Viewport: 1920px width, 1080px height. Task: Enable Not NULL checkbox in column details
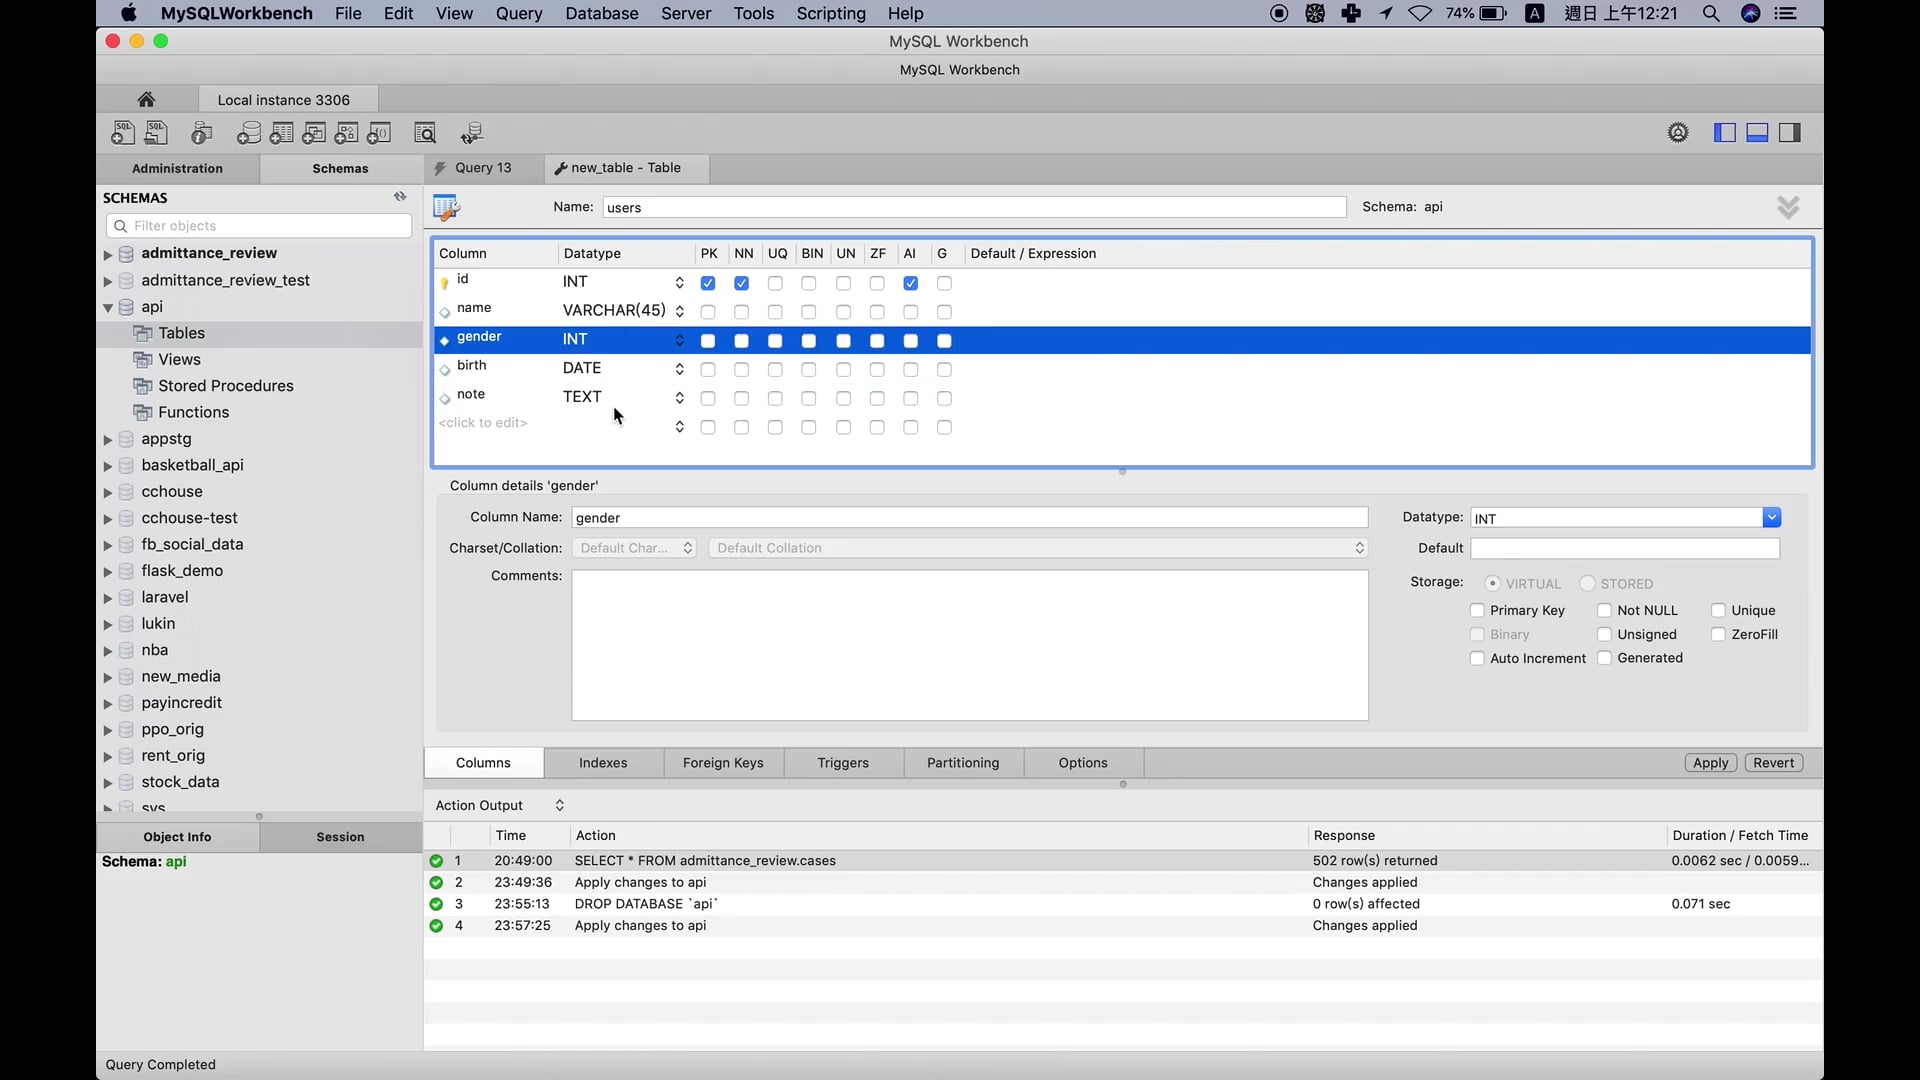1604,611
